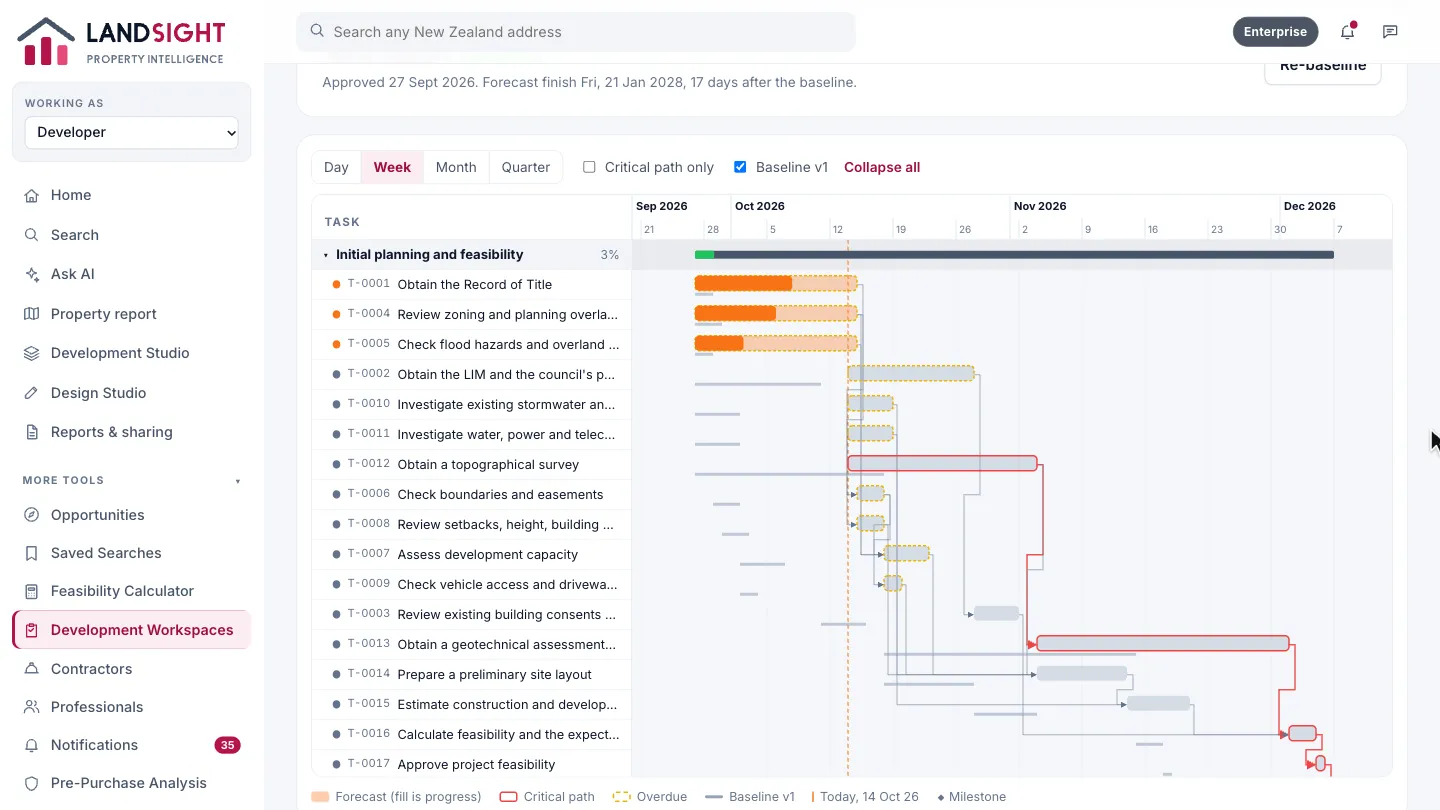Click the Opportunities compass icon
Image resolution: width=1440 pixels, height=810 pixels.
32,515
